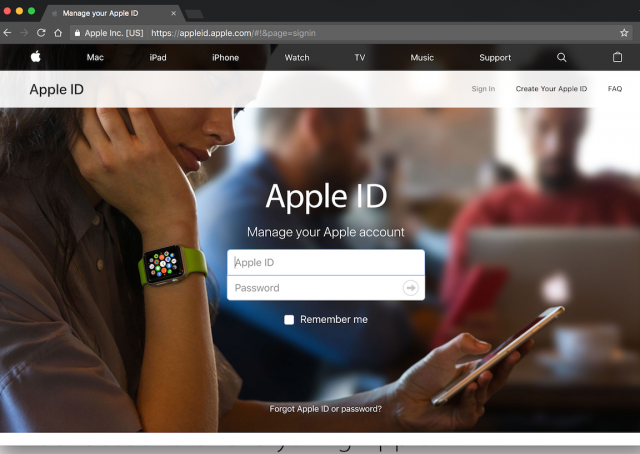Click Forgot Apple ID or password link
This screenshot has height=454, width=640.
coord(325,409)
